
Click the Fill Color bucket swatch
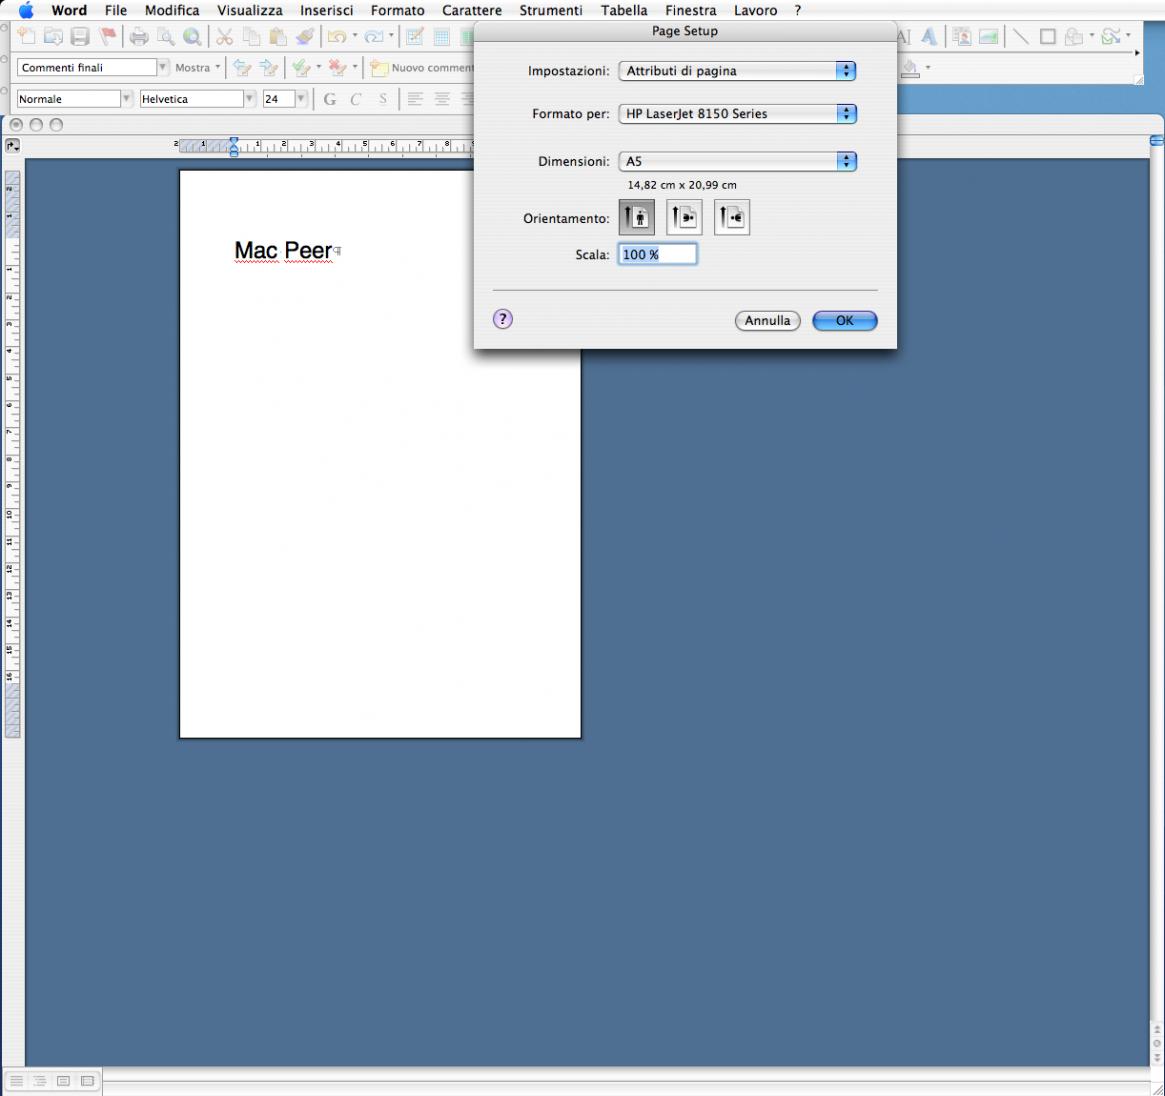click(910, 68)
